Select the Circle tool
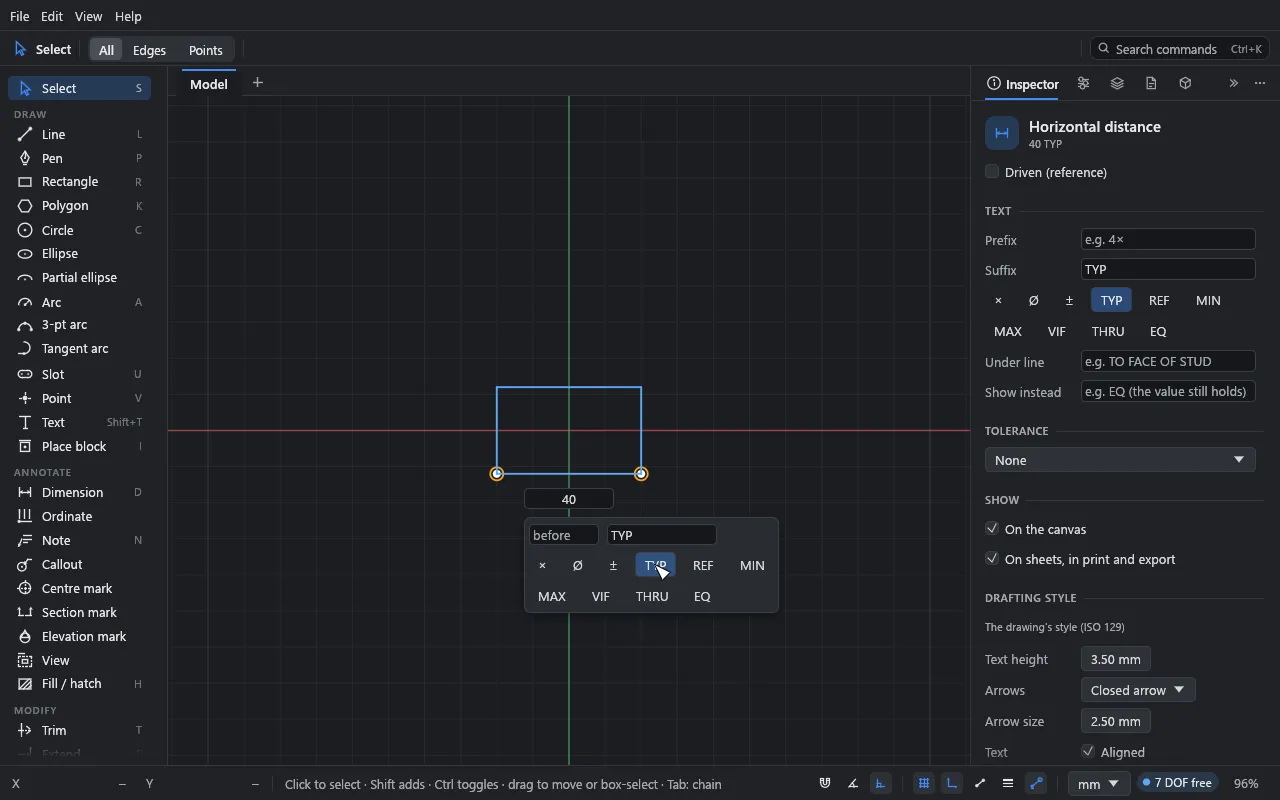Viewport: 1280px width, 800px height. (x=80, y=230)
